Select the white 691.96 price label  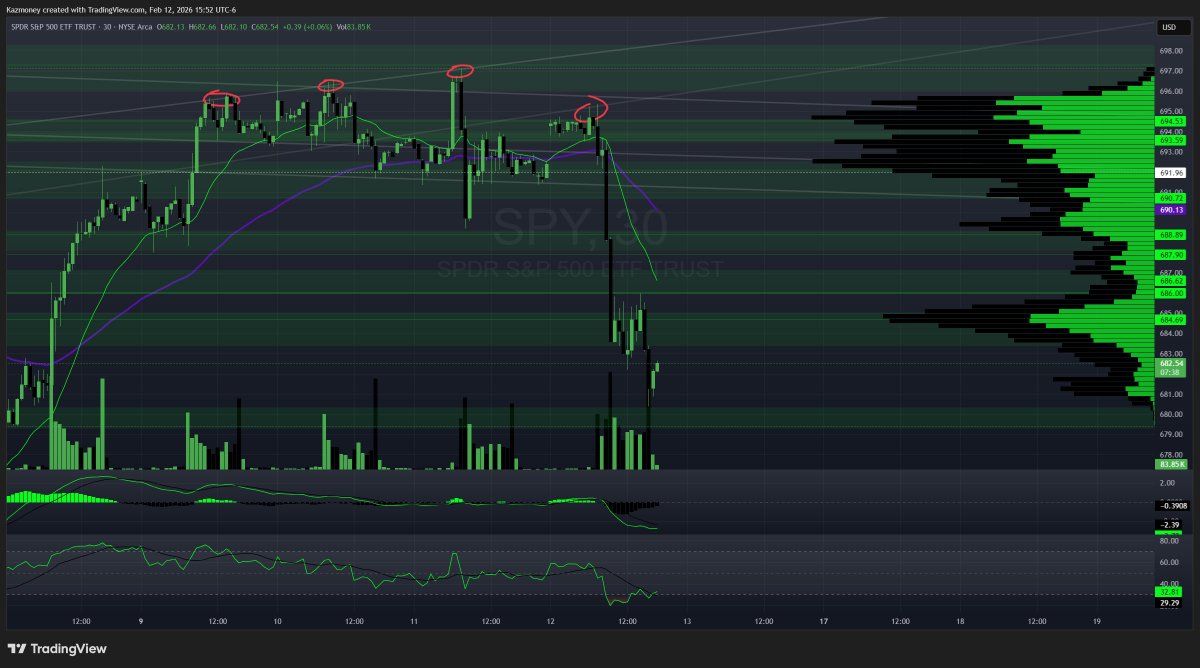pyautogui.click(x=1171, y=173)
